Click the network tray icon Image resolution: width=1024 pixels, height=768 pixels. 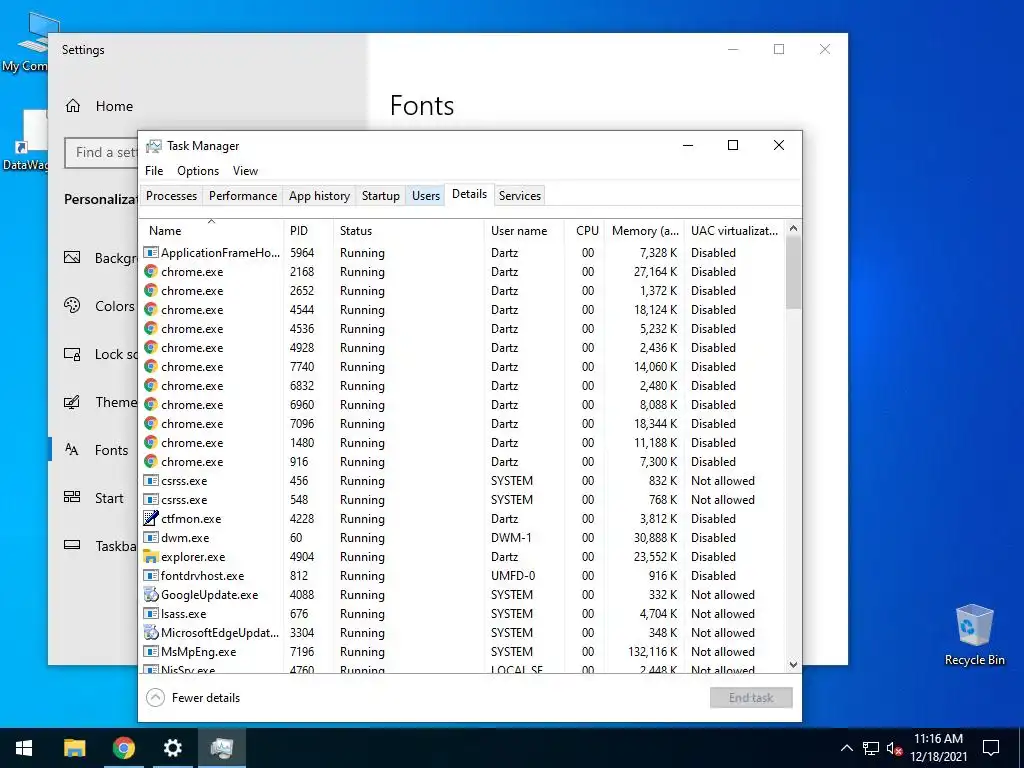(871, 748)
